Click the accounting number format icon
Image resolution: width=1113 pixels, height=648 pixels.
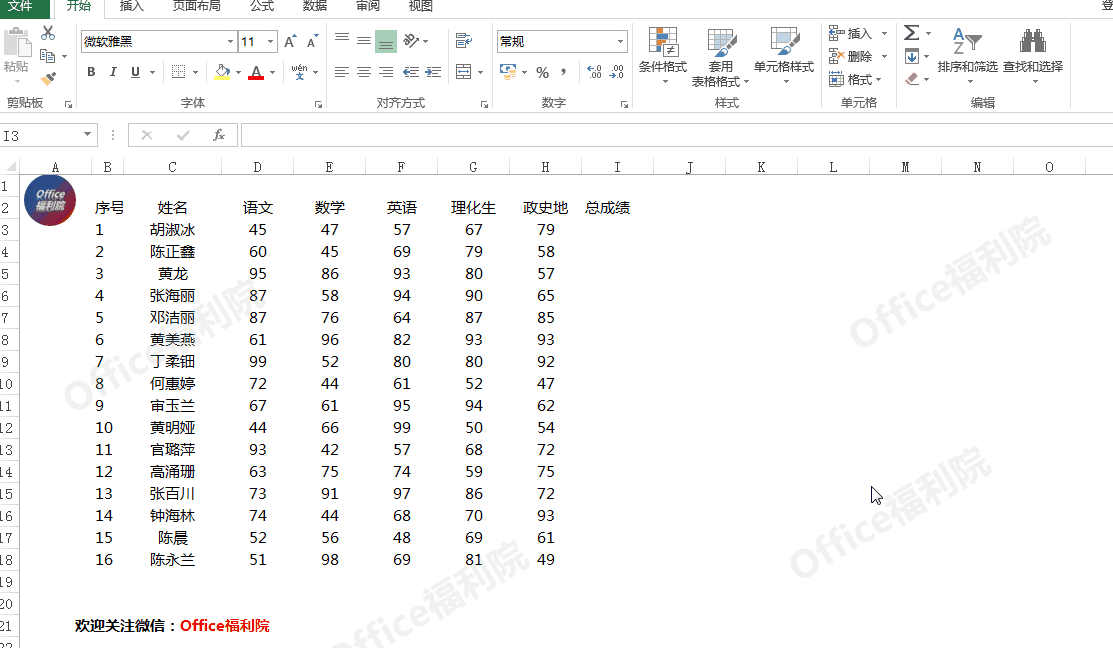coord(508,72)
